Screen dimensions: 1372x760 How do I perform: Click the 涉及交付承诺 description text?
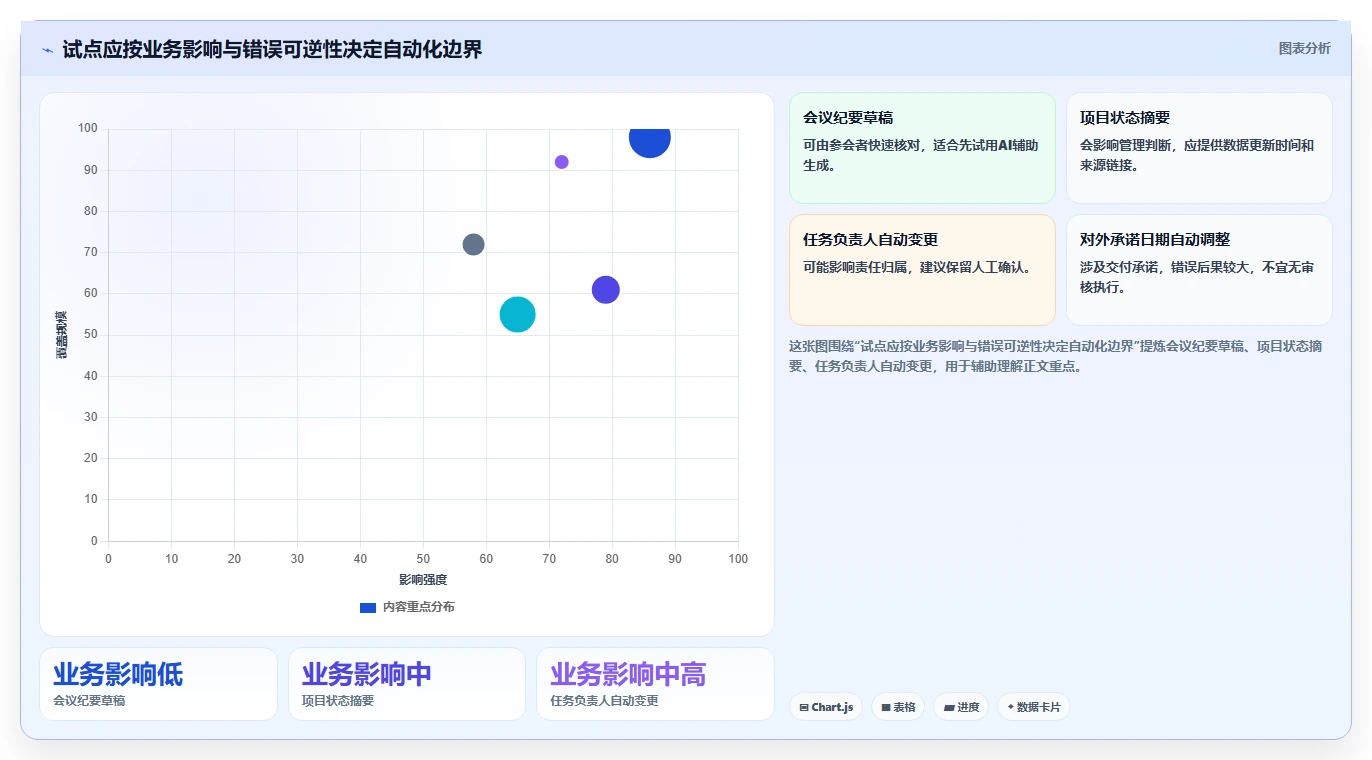pyautogui.click(x=1197, y=277)
